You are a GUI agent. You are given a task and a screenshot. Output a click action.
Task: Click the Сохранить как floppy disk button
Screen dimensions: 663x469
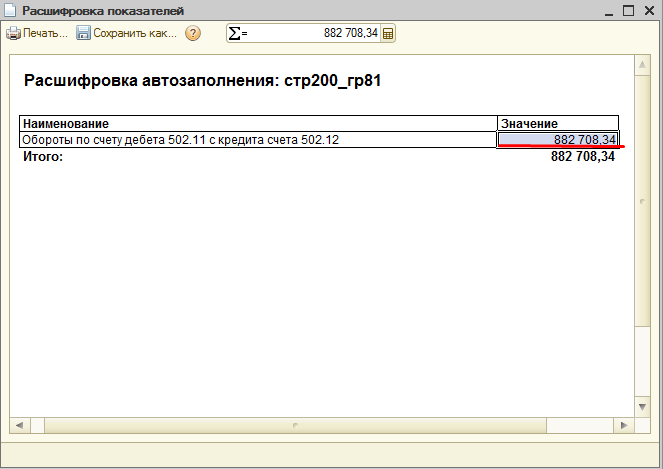pyautogui.click(x=127, y=33)
